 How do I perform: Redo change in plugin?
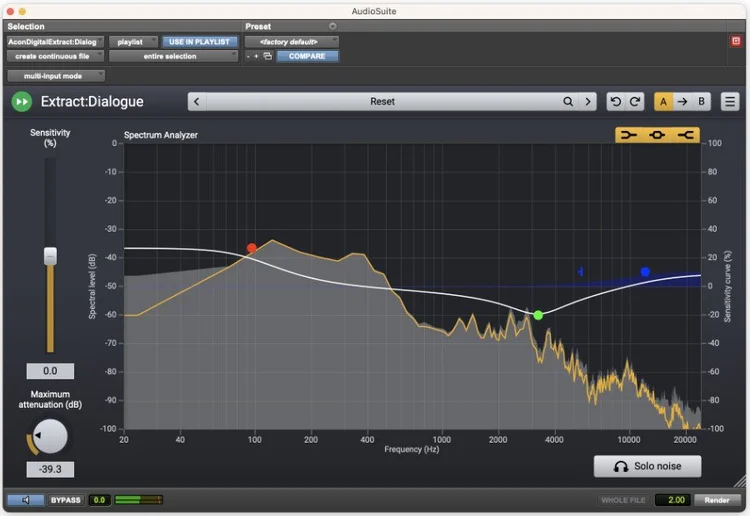pos(635,101)
